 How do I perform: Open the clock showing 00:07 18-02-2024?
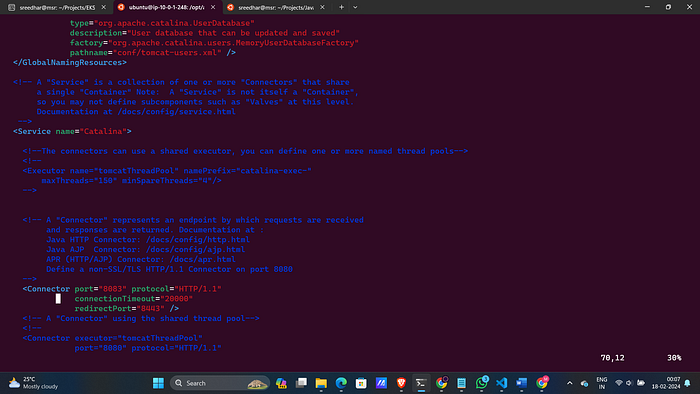666,383
